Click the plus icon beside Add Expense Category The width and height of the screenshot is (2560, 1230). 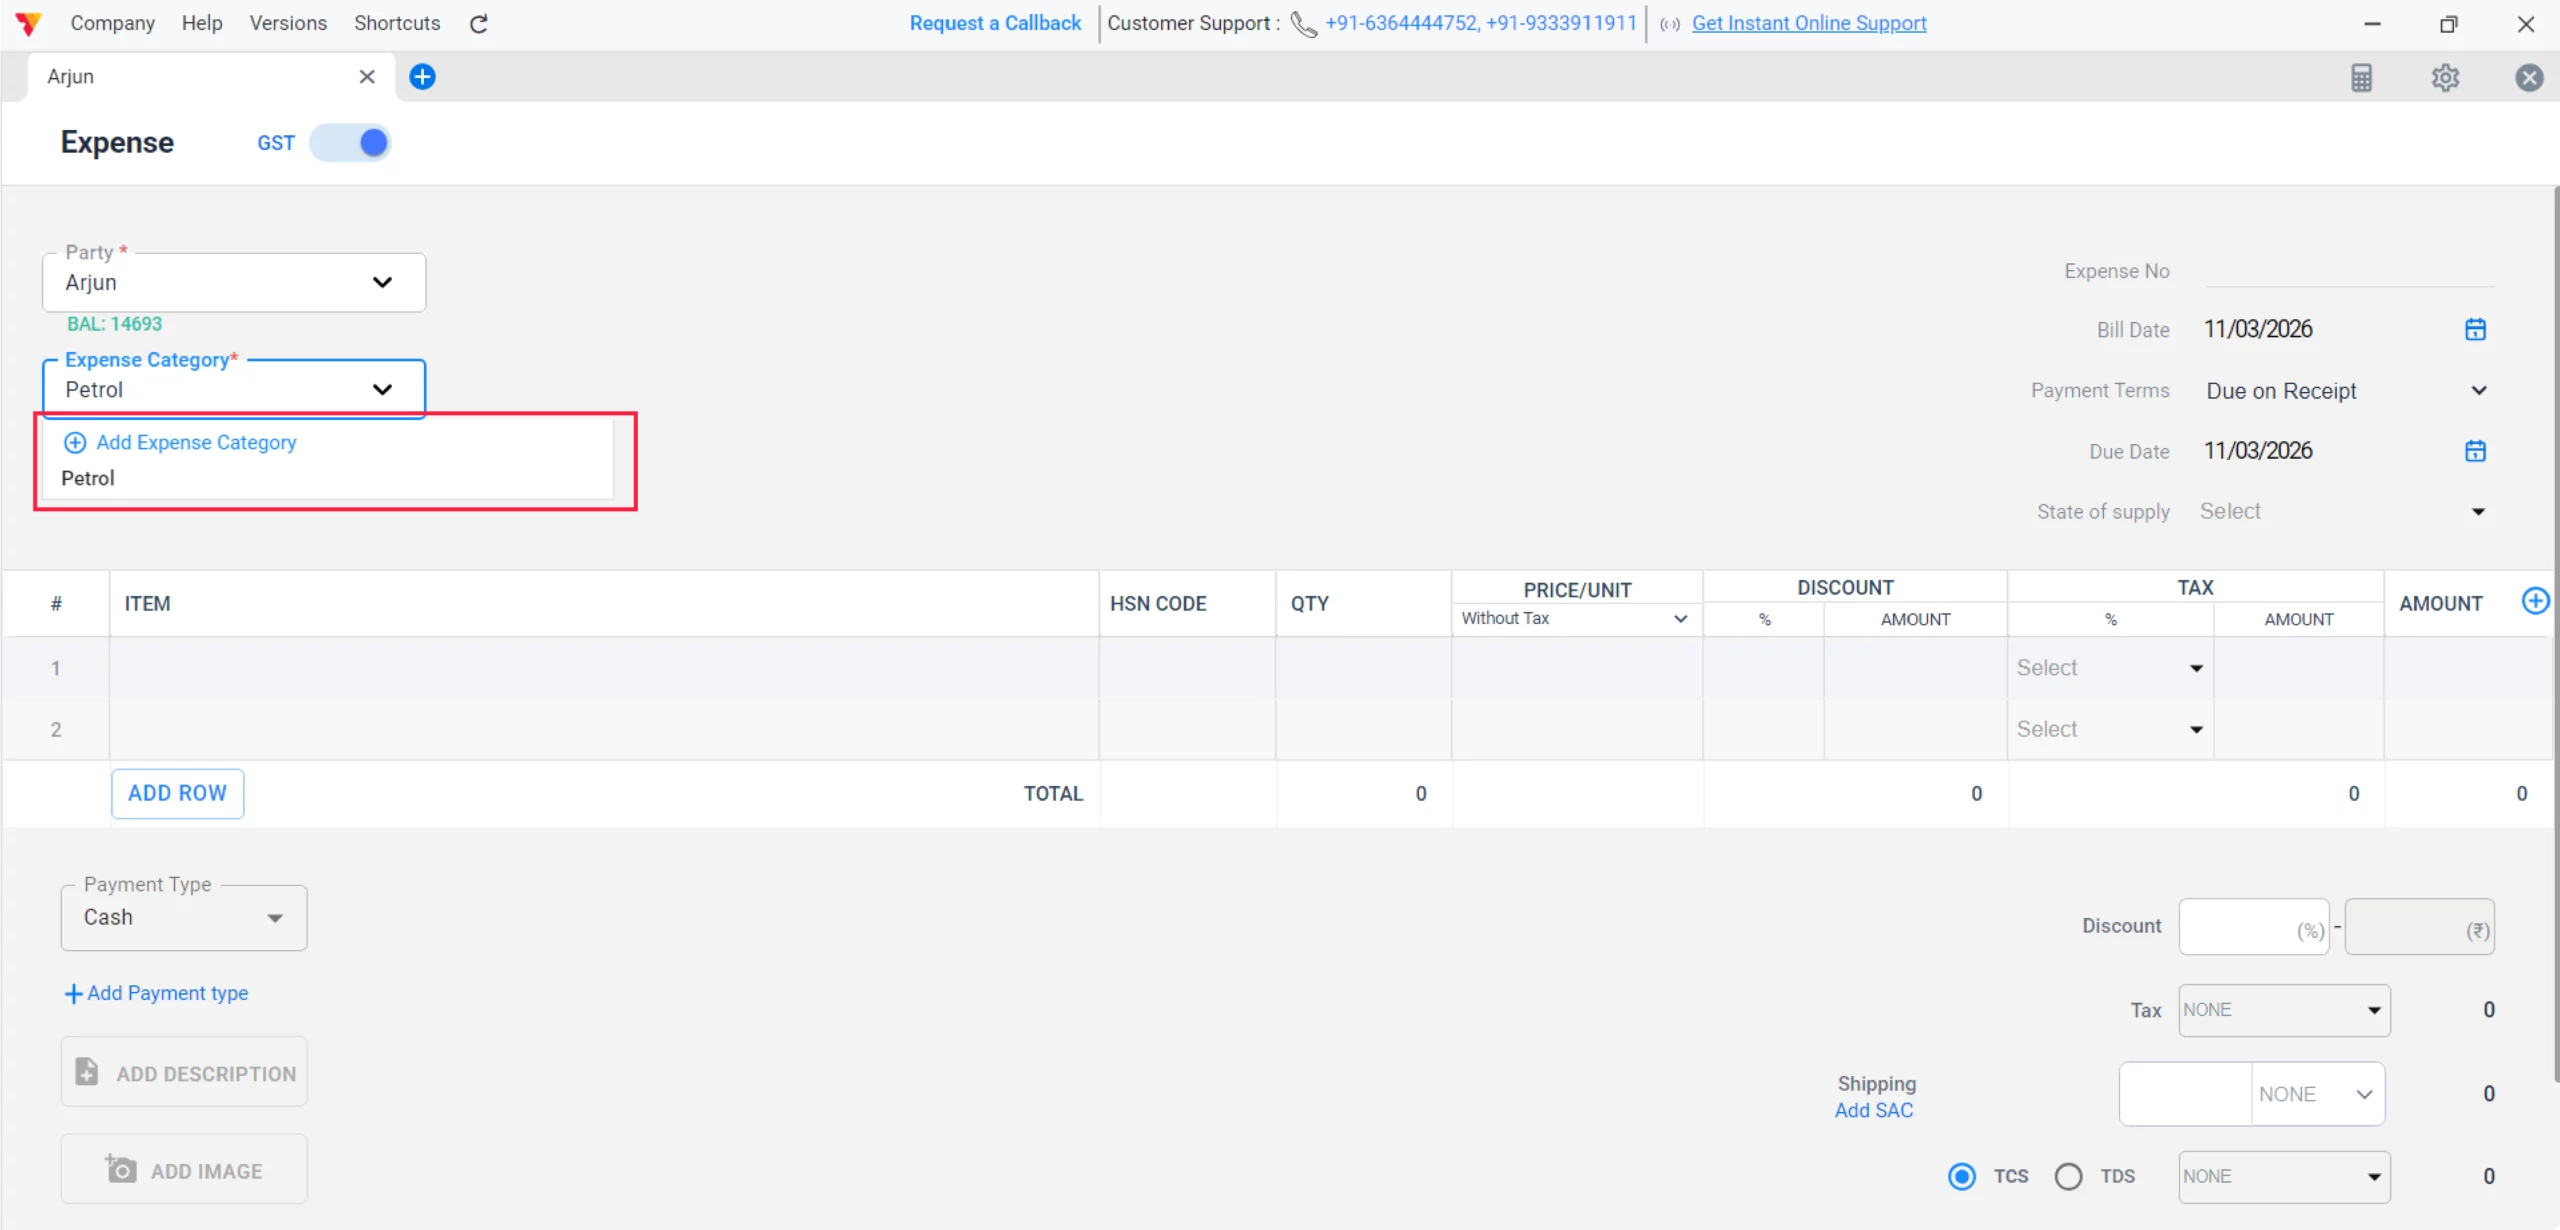coord(74,441)
